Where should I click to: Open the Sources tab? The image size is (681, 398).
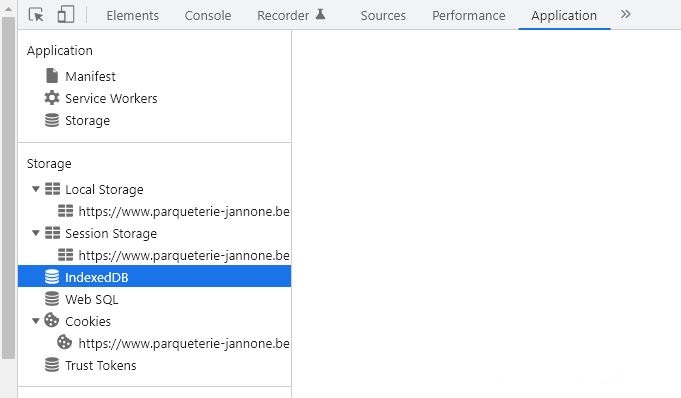(383, 15)
